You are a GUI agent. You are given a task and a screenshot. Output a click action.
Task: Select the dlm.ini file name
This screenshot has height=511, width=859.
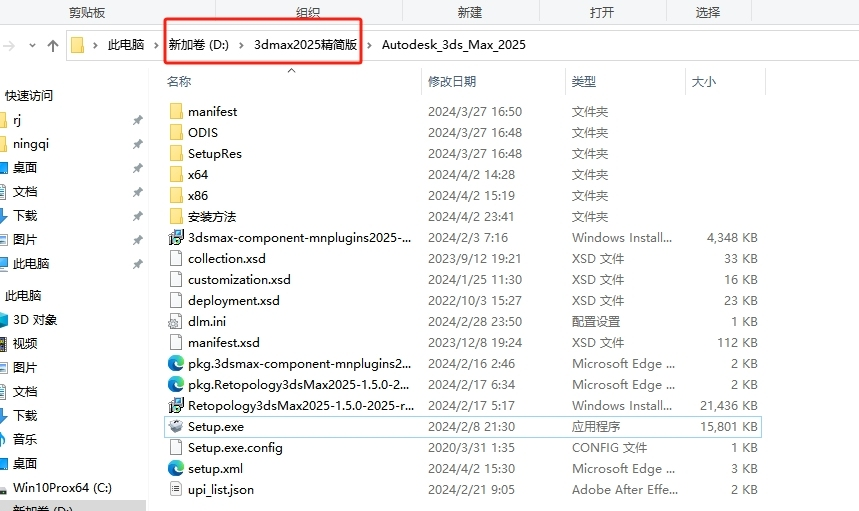click(207, 321)
